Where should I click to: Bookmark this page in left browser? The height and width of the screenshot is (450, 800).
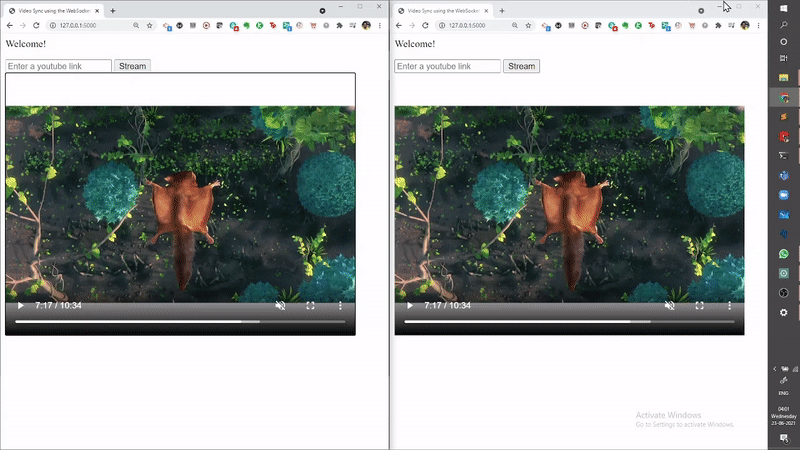(x=149, y=26)
